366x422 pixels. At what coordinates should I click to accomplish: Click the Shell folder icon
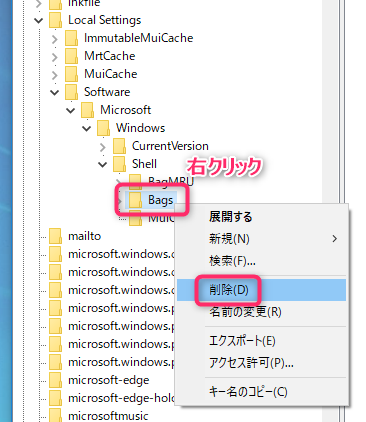(x=119, y=164)
